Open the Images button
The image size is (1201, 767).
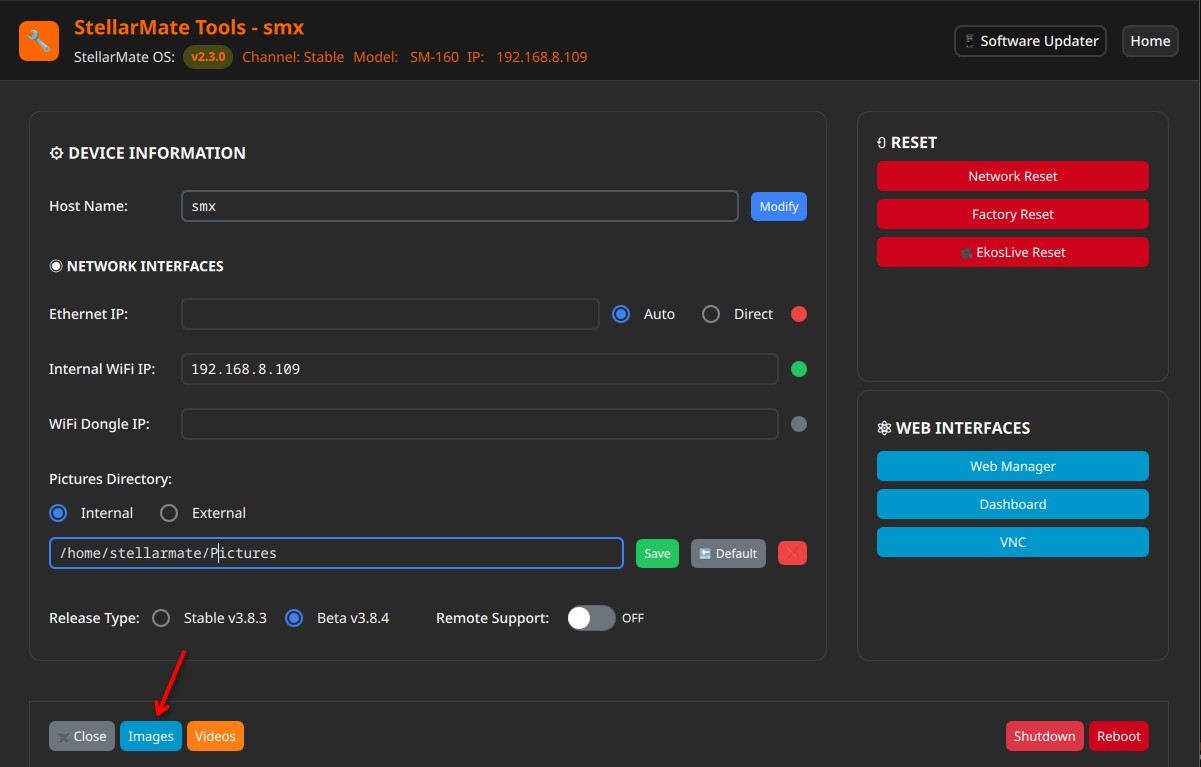151,736
